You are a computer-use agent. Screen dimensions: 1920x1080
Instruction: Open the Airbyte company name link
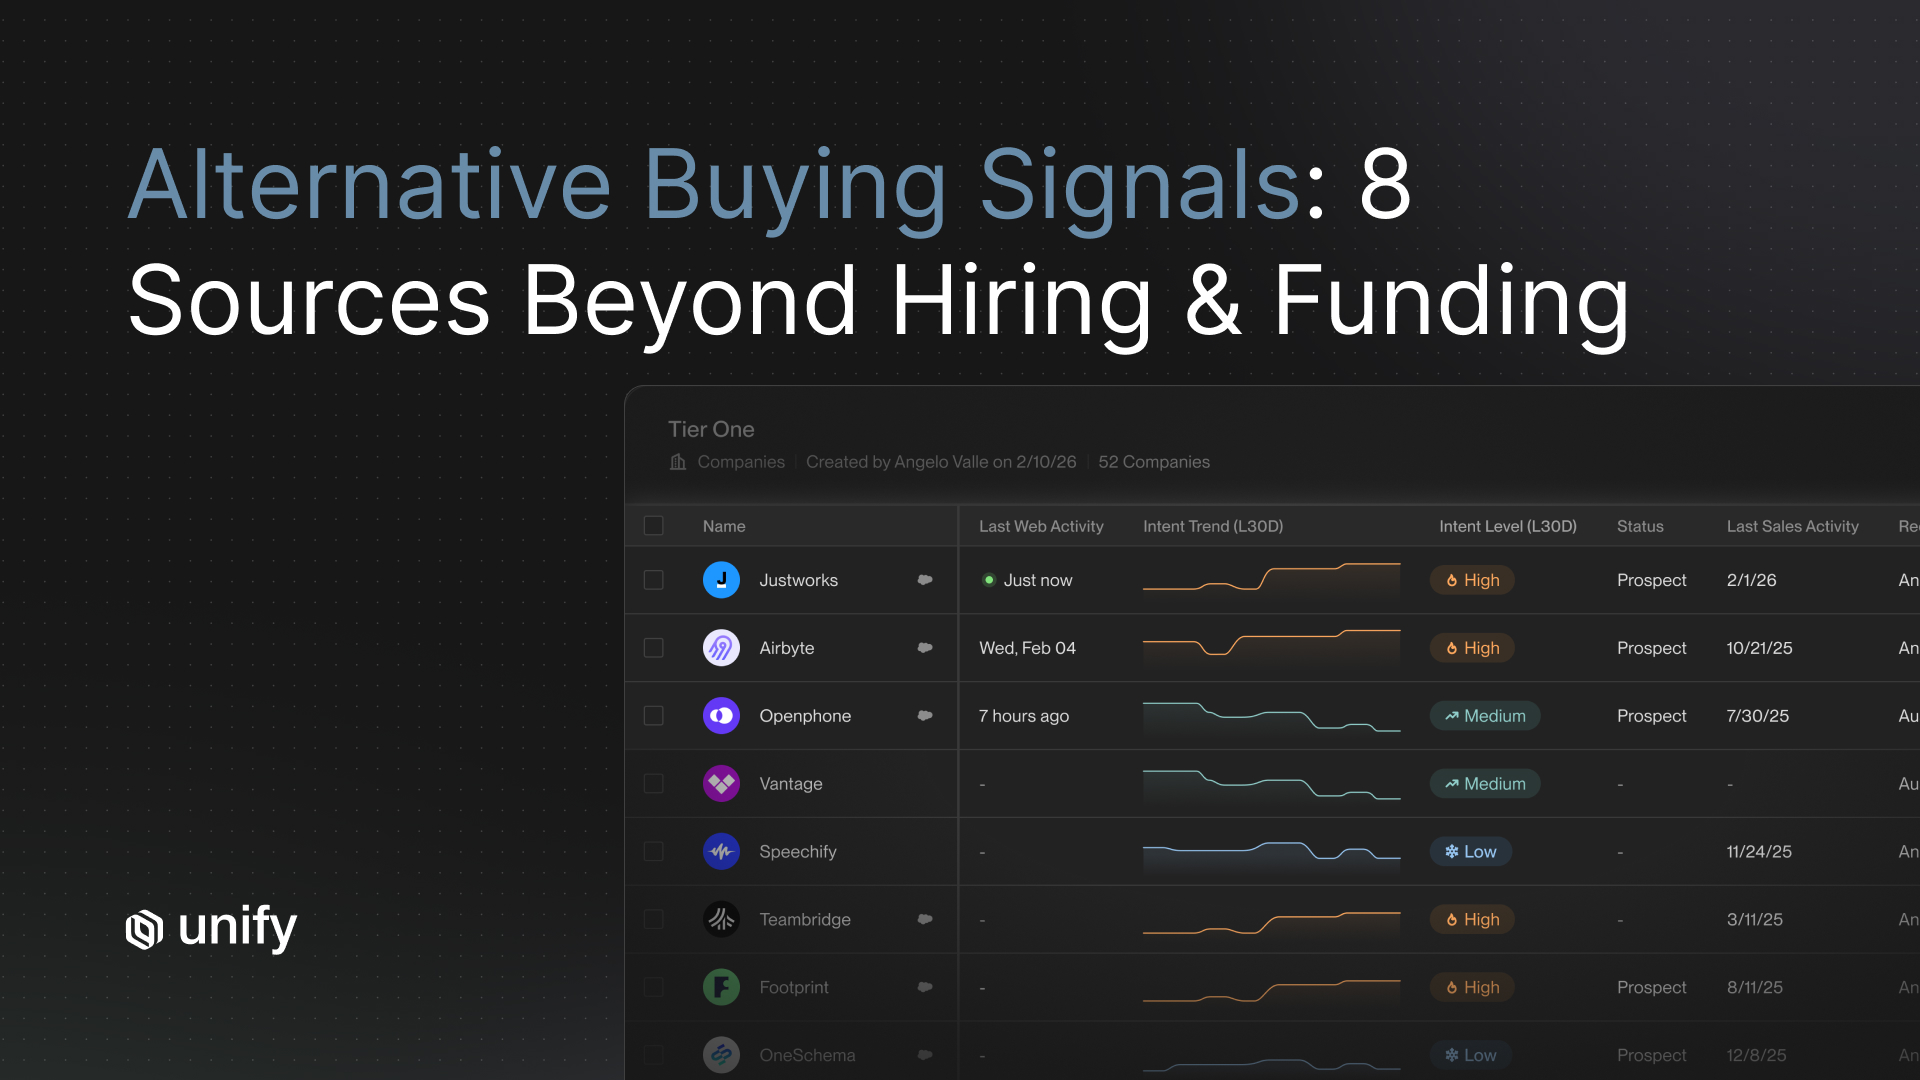click(786, 648)
